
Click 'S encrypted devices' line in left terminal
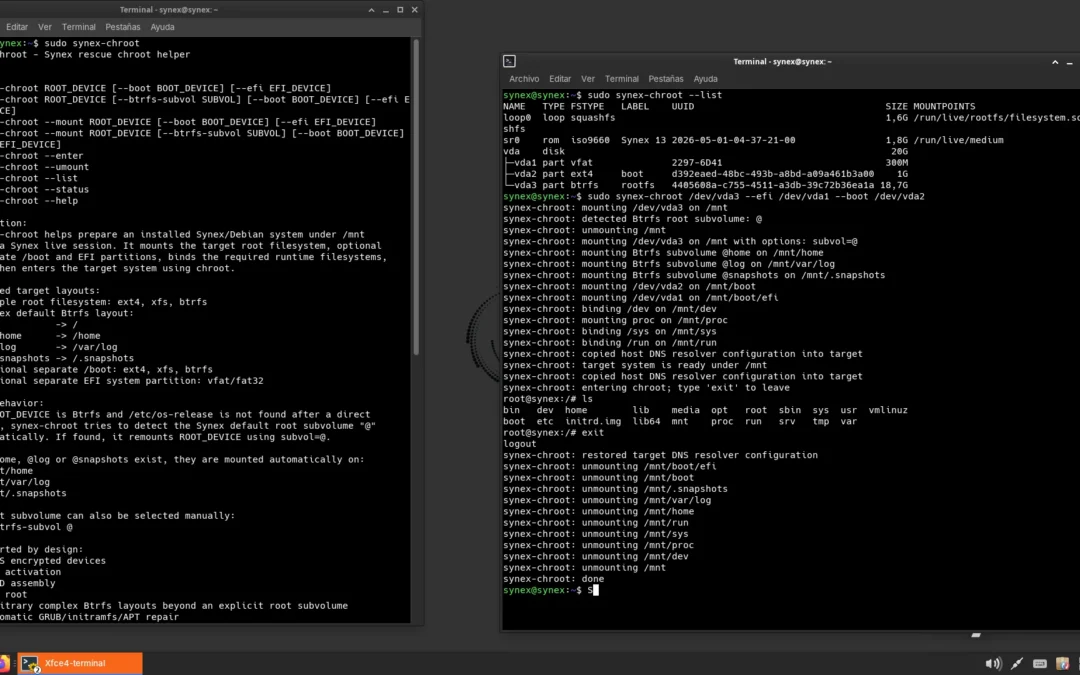tap(53, 561)
